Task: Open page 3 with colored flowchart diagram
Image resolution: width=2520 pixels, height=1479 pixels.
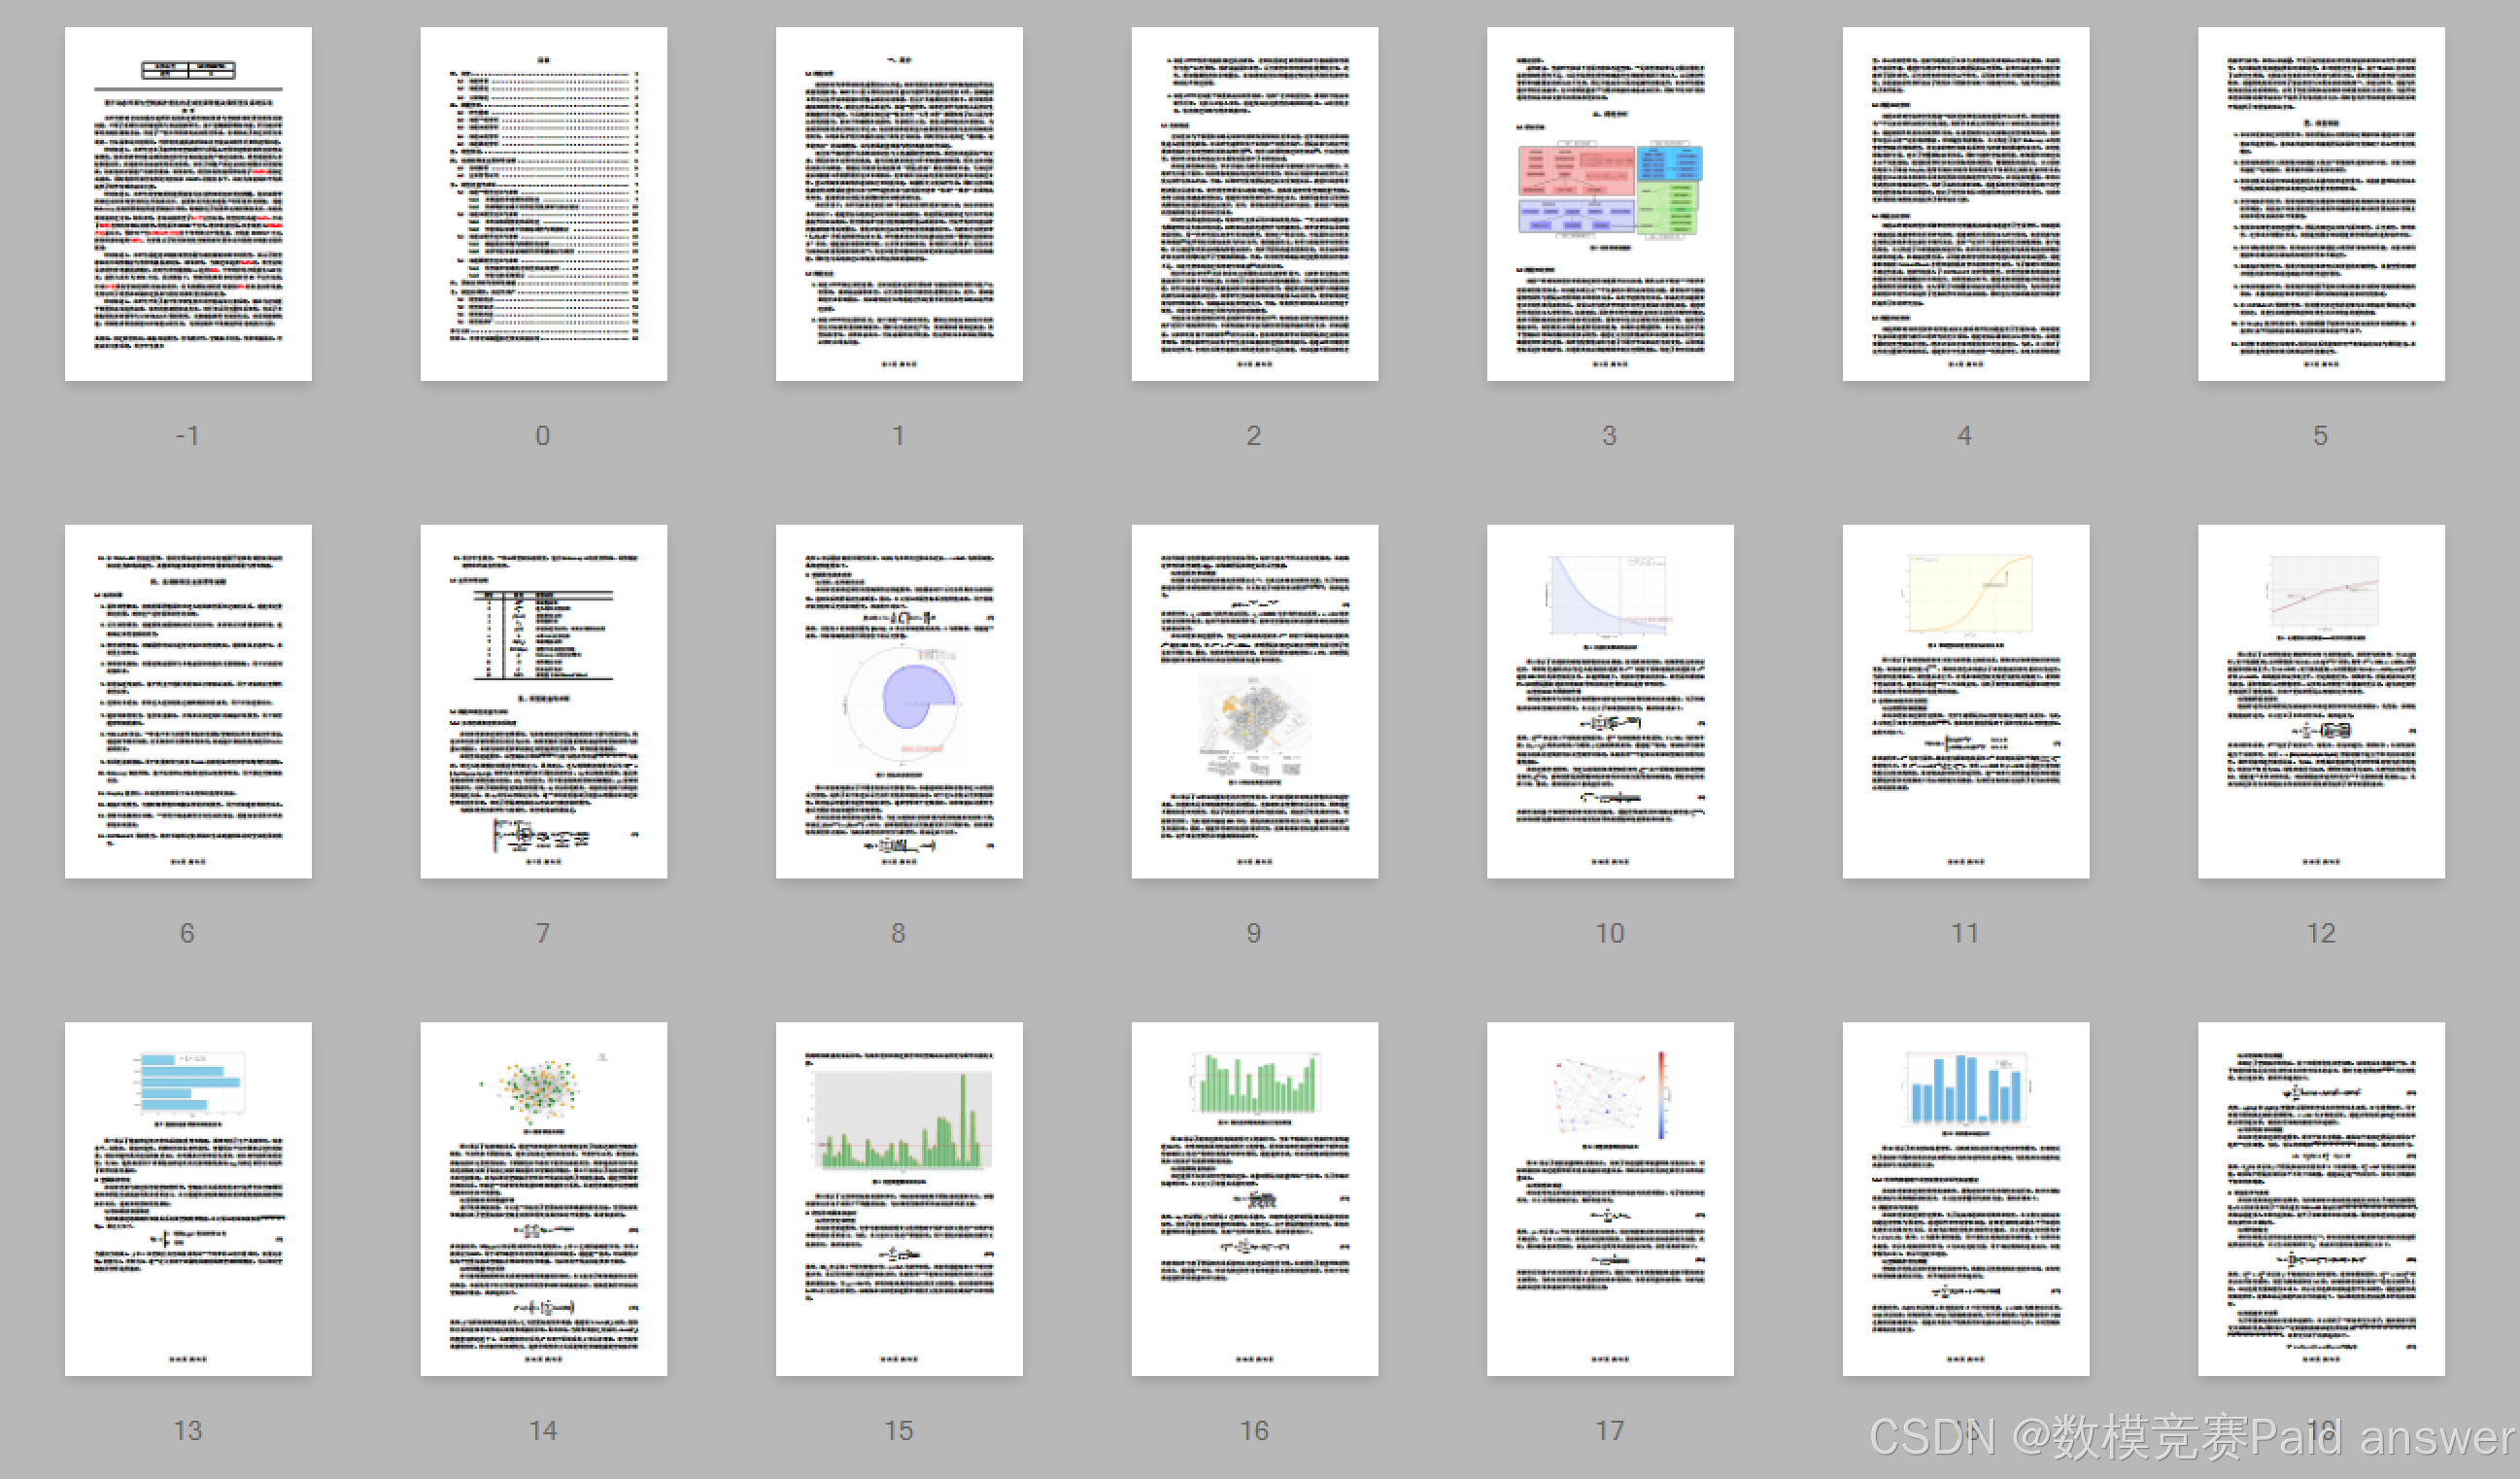Action: point(1610,204)
